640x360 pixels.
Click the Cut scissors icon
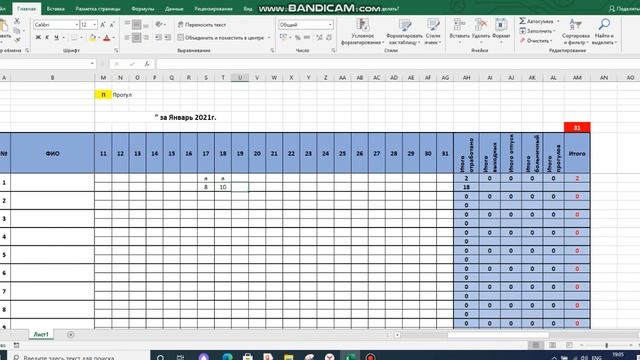[x=17, y=21]
